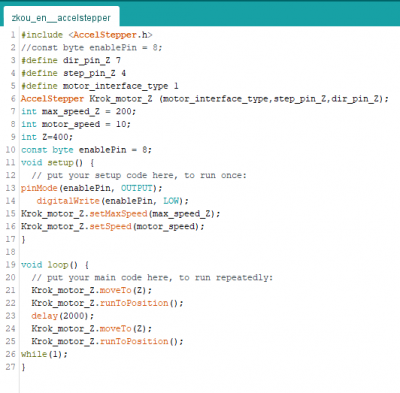This screenshot has width=400, height=393.
Task: Click the closing brace on line 27
Action: point(23,367)
